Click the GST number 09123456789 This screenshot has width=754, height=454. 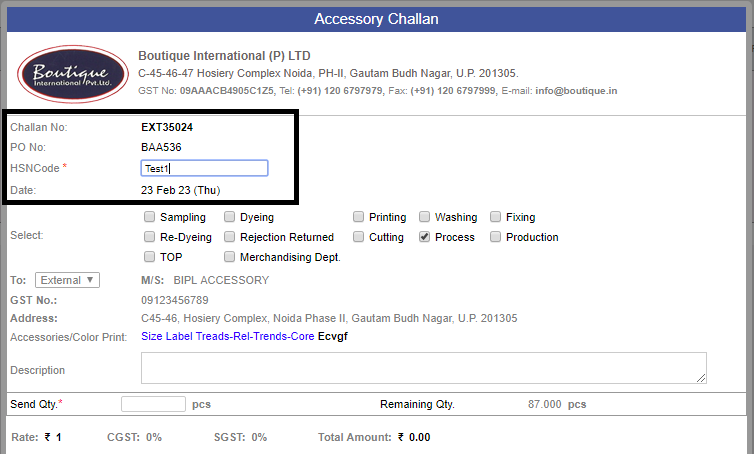[175, 300]
